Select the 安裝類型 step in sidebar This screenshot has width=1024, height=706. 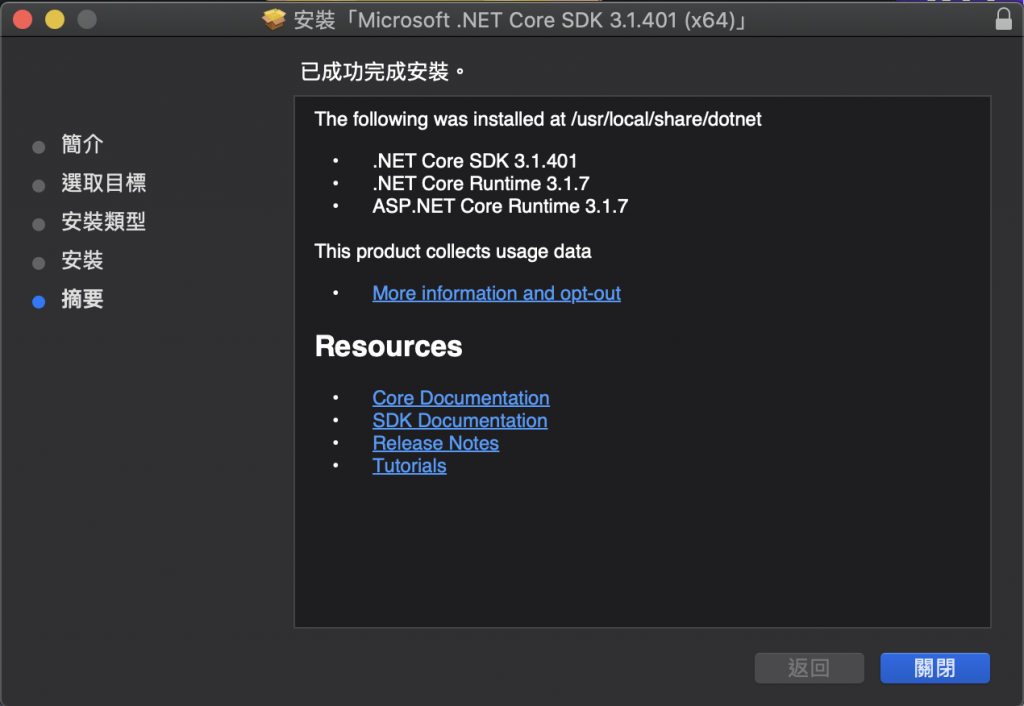(104, 221)
